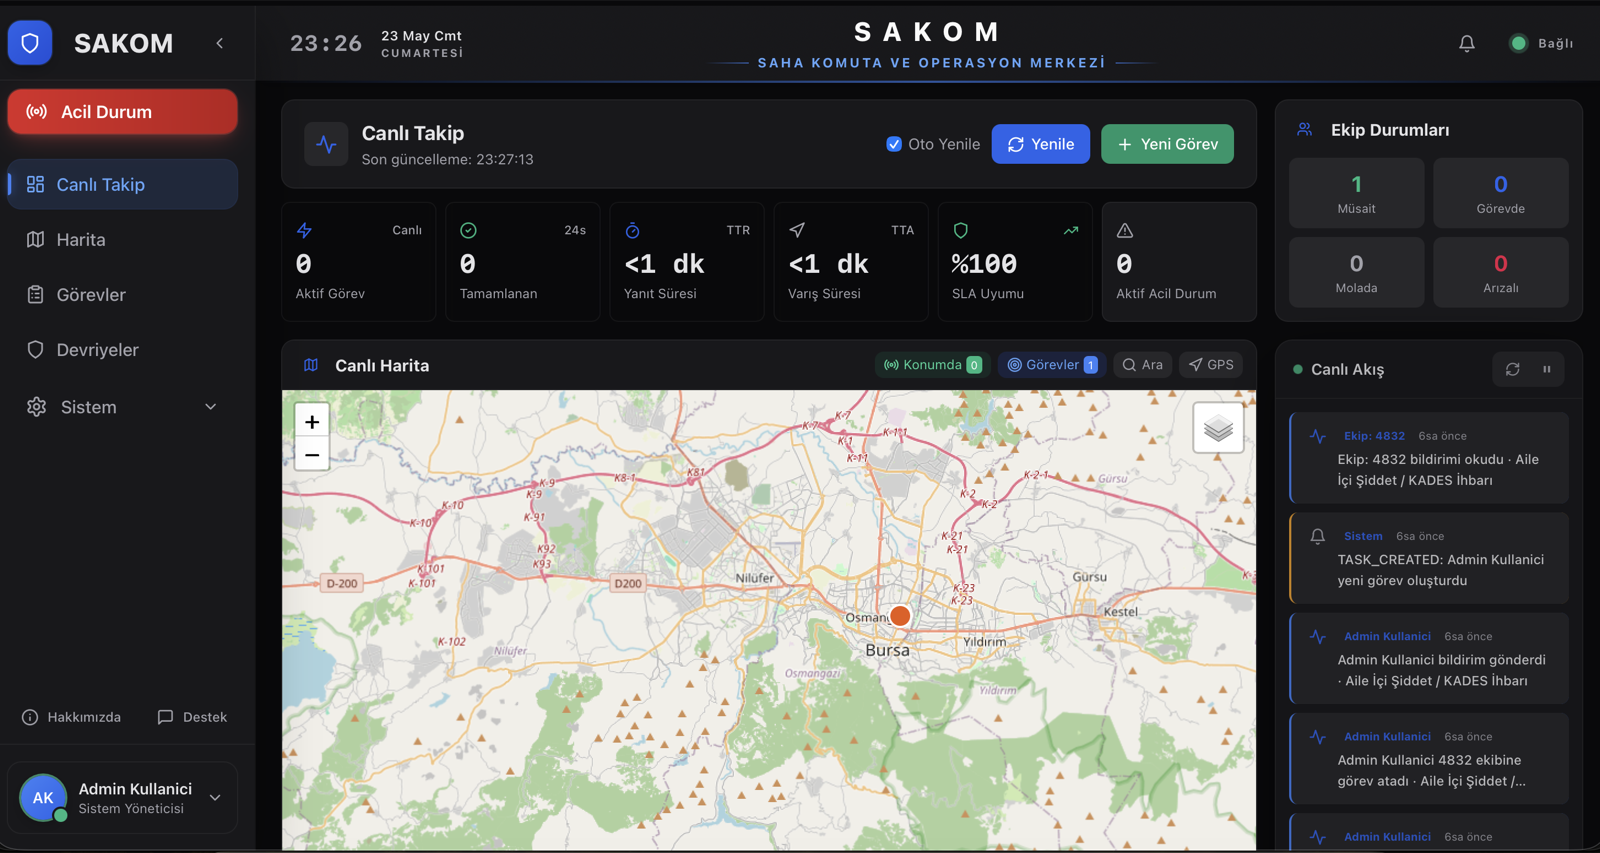
Task: Open the Ara search on map
Action: click(1142, 365)
